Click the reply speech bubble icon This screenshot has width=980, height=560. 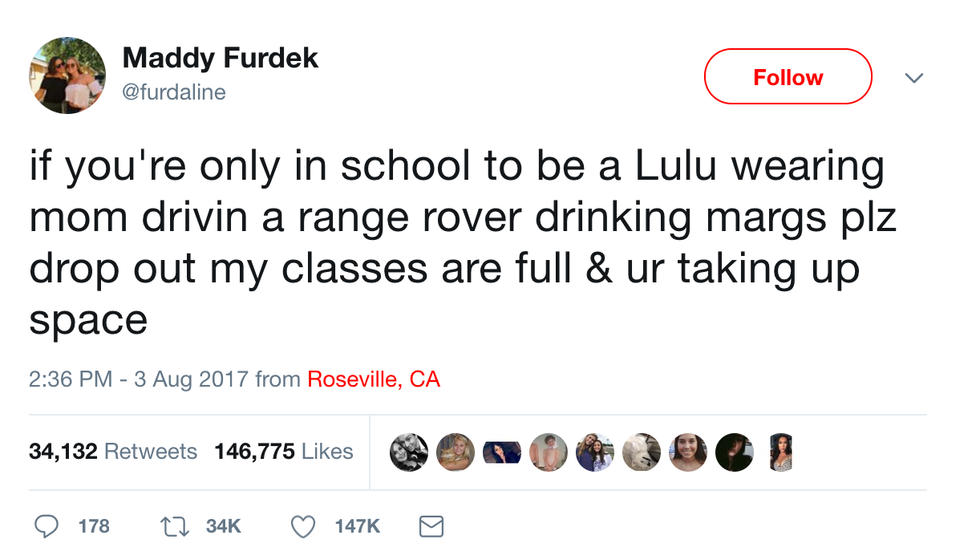click(x=46, y=525)
